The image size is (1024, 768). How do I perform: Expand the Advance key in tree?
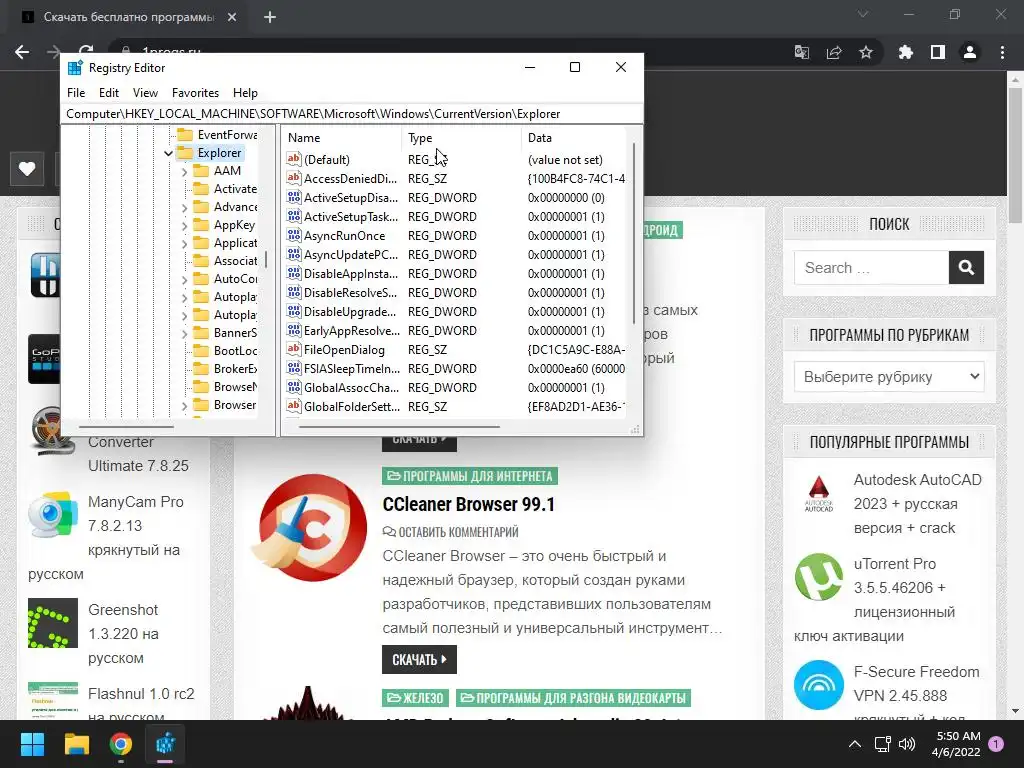pyautogui.click(x=184, y=208)
